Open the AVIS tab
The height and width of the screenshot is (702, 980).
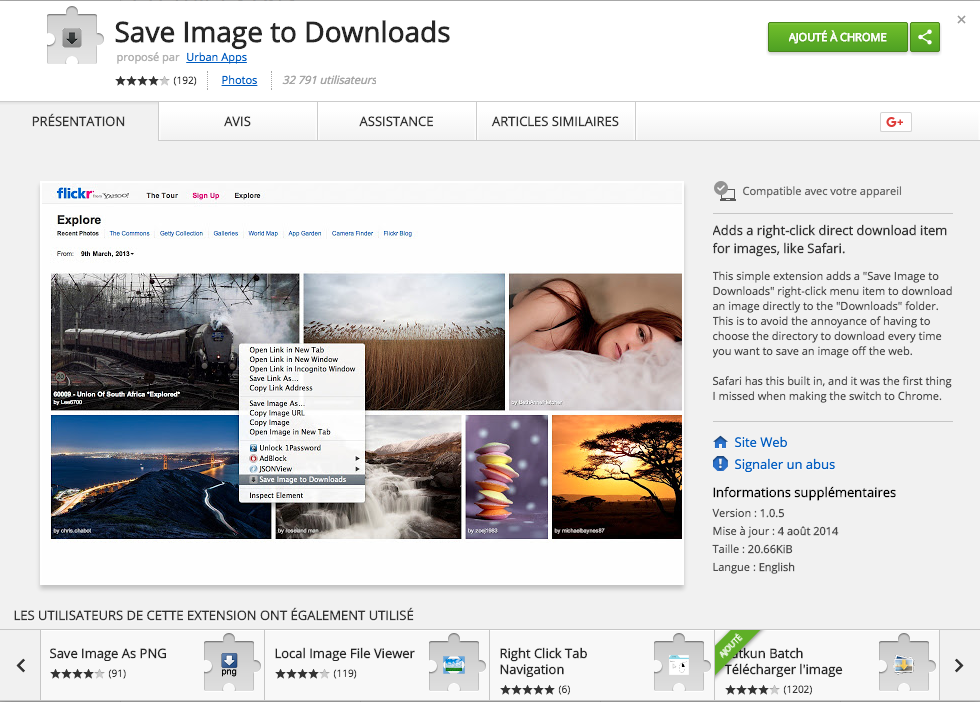click(x=238, y=121)
